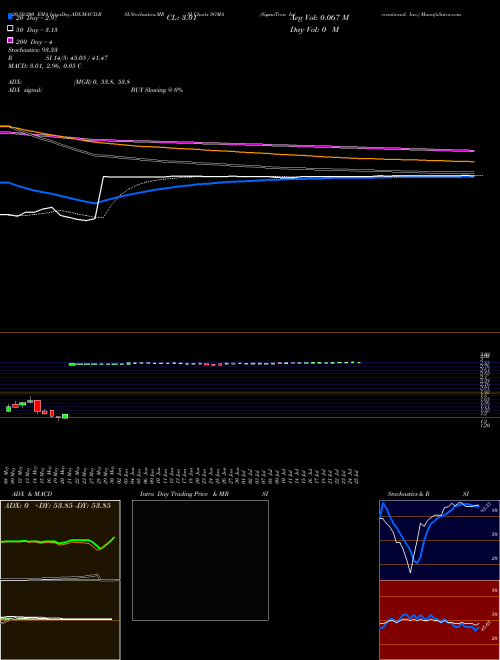Open the blue Stochastics chart panel

pyautogui.click(x=439, y=540)
